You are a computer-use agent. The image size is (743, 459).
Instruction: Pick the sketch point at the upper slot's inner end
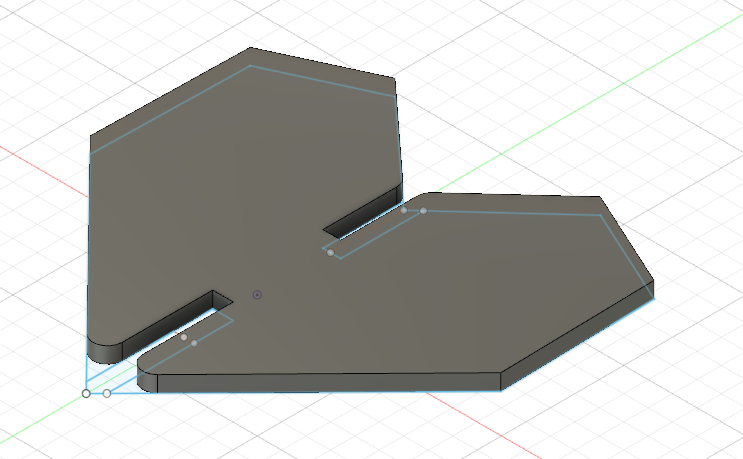click(x=330, y=252)
